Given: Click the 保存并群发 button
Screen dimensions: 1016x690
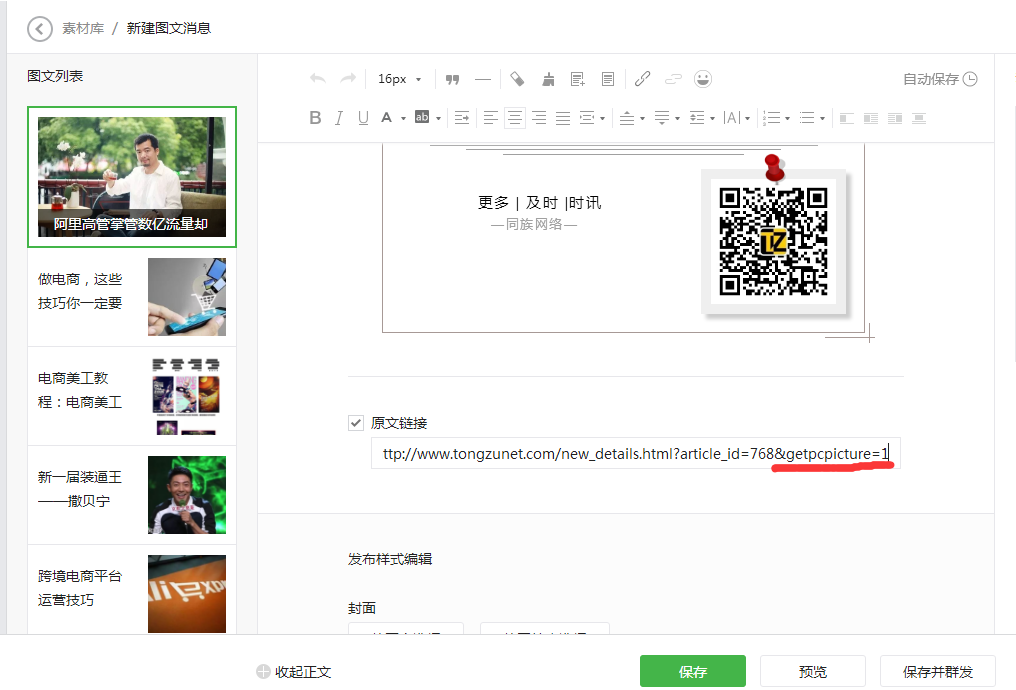Looking at the screenshot, I should pos(938,671).
